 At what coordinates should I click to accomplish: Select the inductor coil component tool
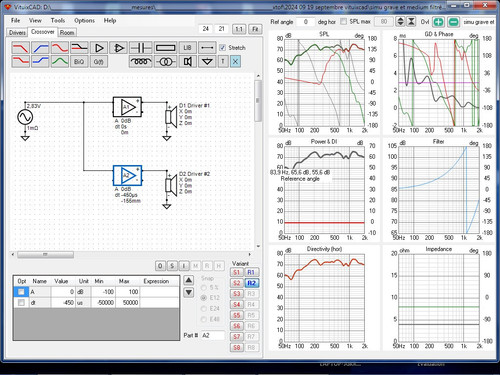[141, 62]
